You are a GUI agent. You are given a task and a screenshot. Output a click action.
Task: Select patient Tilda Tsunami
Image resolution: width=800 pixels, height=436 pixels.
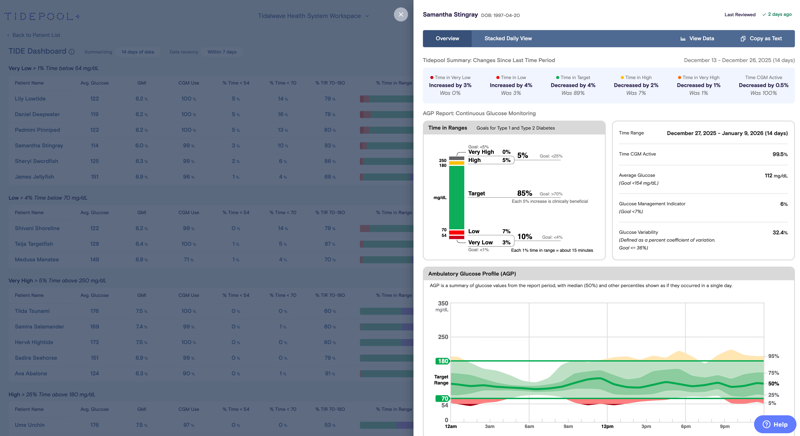32,311
